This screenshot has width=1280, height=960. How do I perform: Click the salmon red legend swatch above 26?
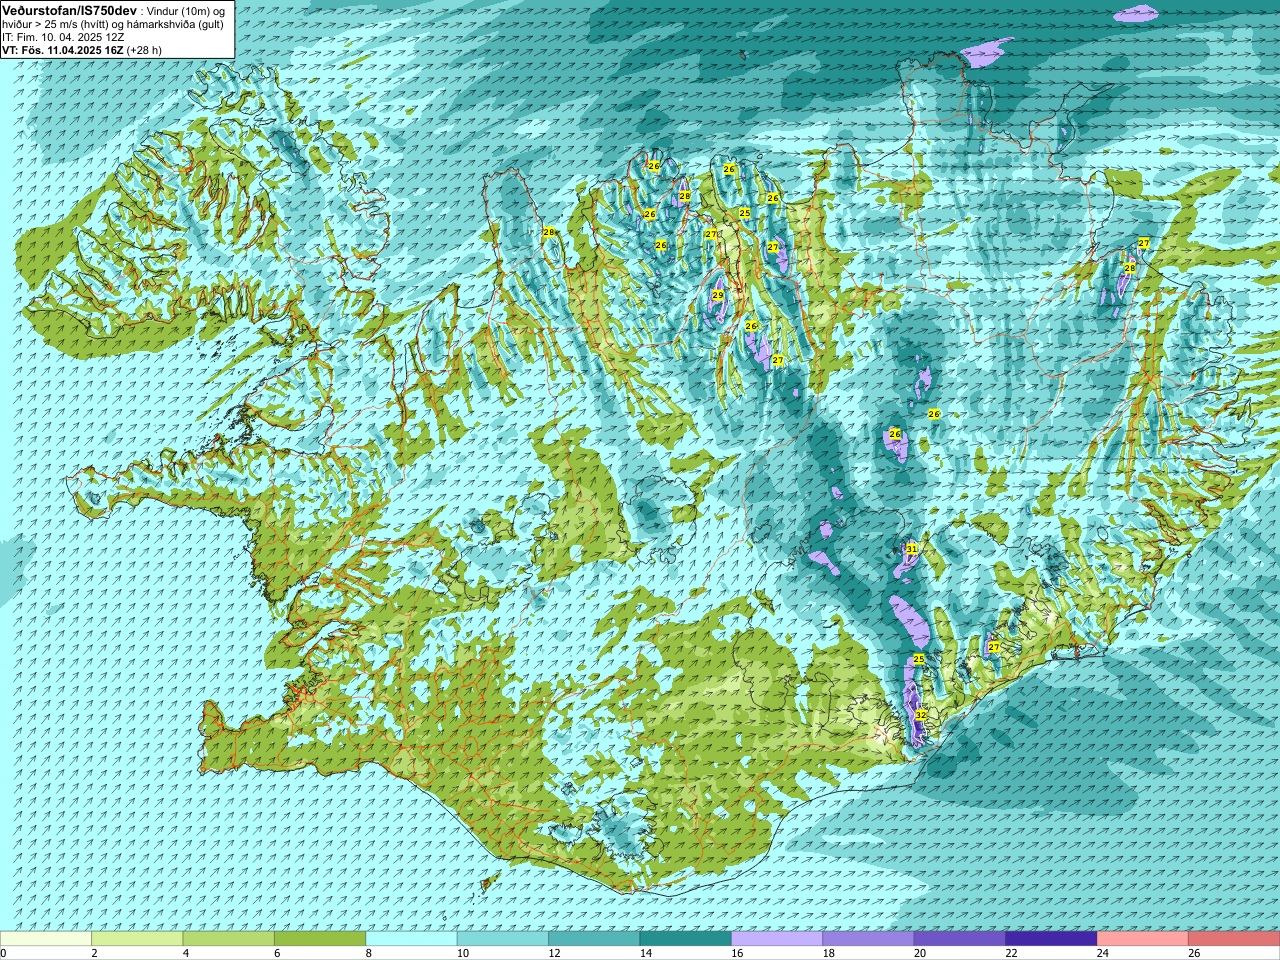coord(1234,939)
